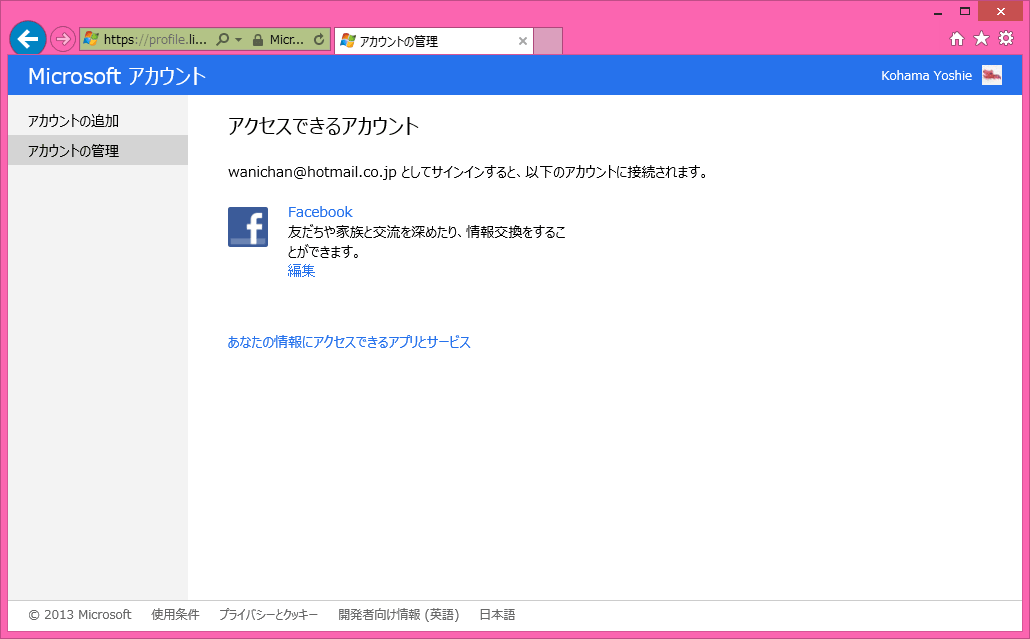The height and width of the screenshot is (639, 1030).
Task: Click the site favicon in address bar
Action: point(91,39)
